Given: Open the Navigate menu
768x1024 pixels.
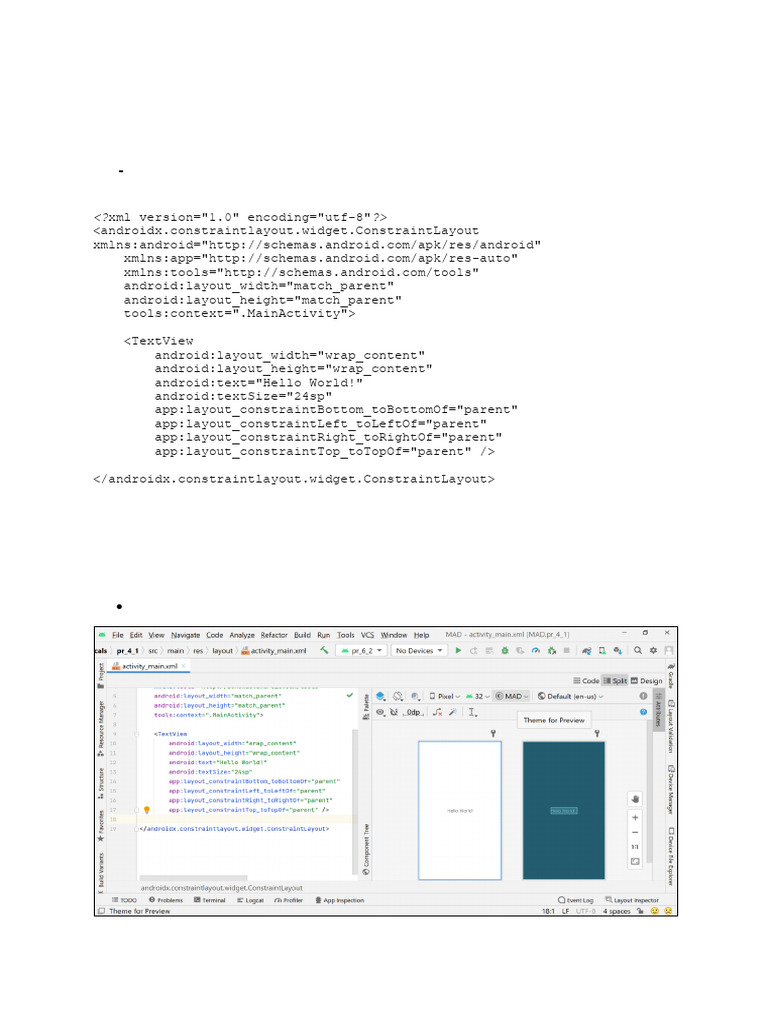Looking at the screenshot, I should tap(185, 635).
